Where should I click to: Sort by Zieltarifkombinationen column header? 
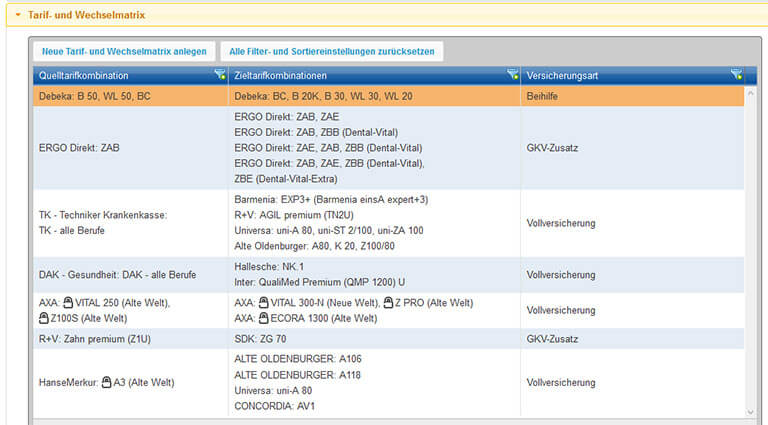280,76
